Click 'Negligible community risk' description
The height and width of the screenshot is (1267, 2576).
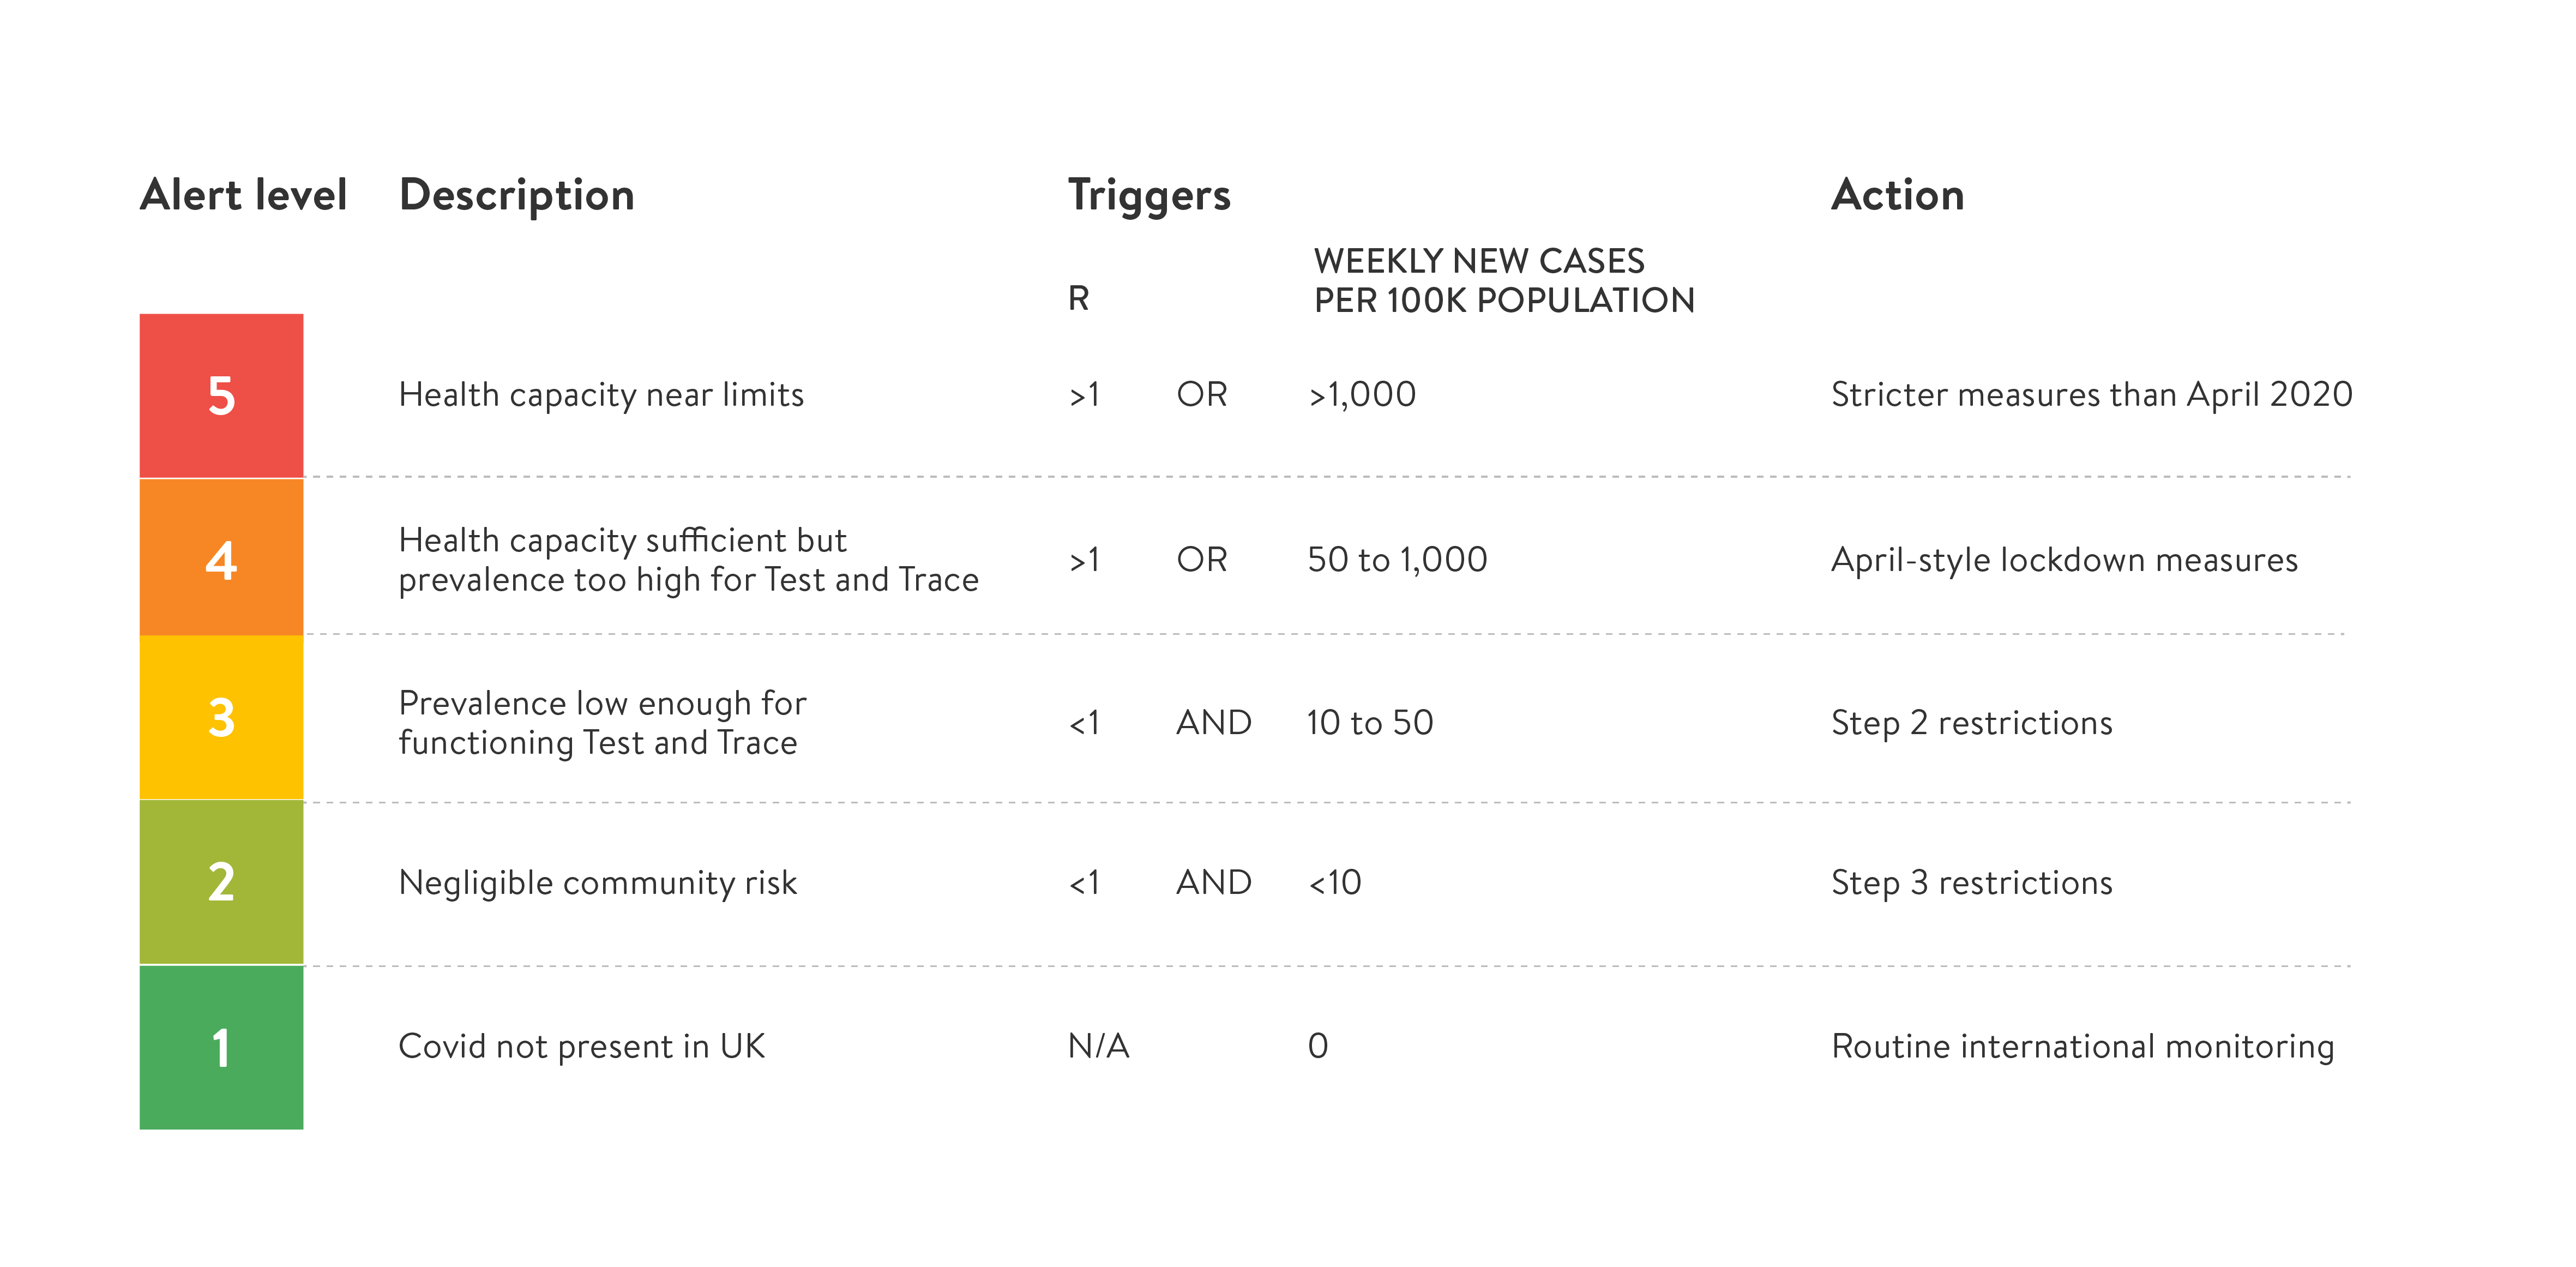[597, 883]
